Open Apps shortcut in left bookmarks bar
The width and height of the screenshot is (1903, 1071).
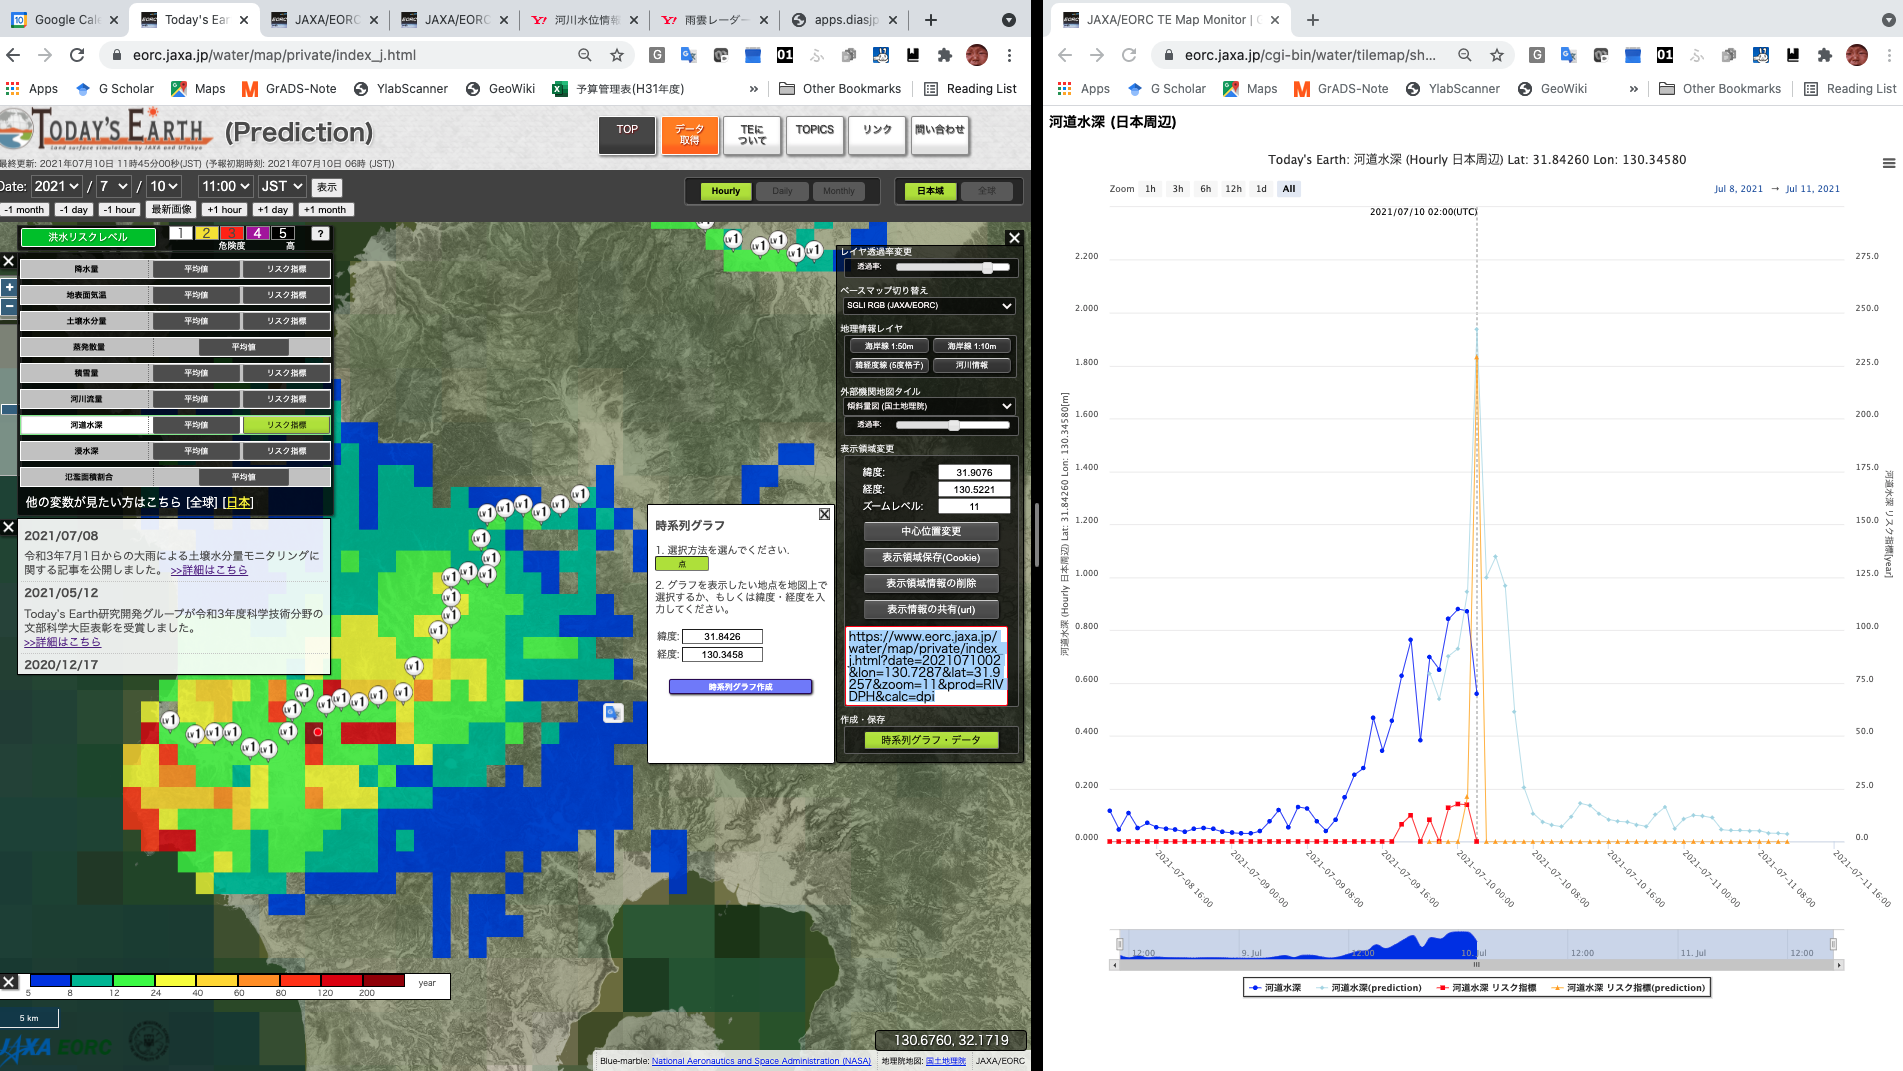[x=32, y=88]
